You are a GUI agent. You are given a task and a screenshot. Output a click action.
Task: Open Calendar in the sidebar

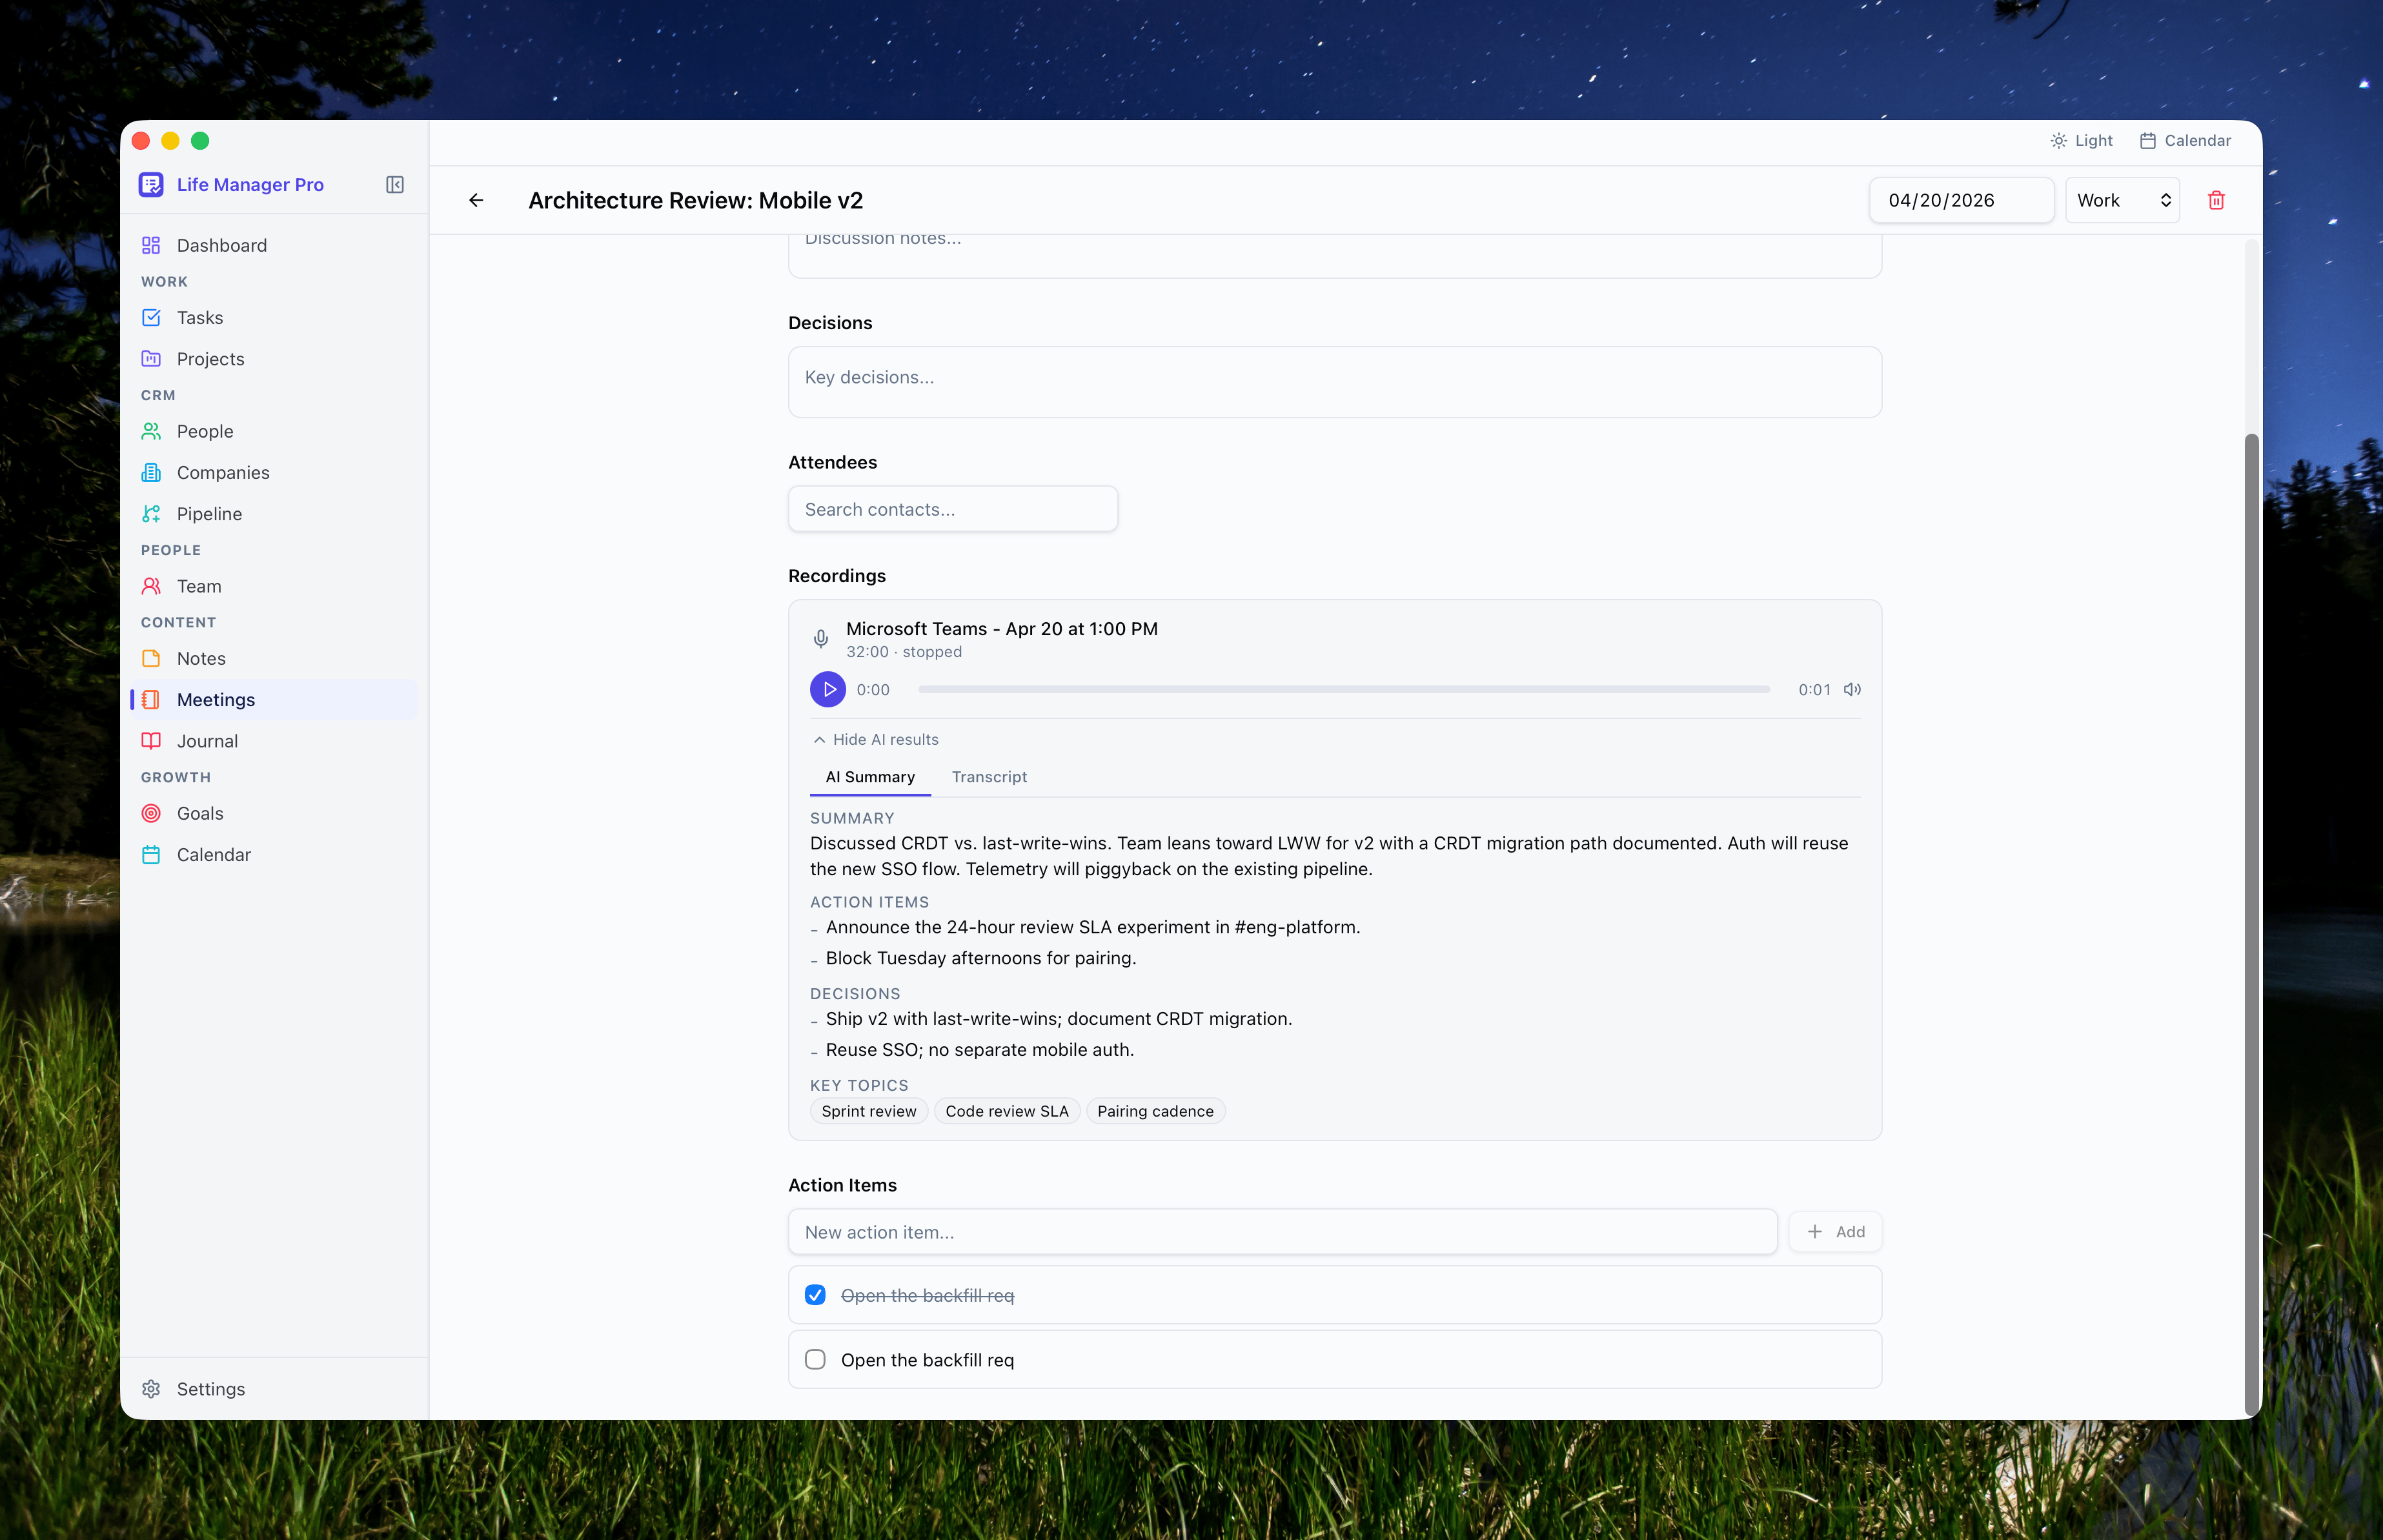(x=274, y=854)
